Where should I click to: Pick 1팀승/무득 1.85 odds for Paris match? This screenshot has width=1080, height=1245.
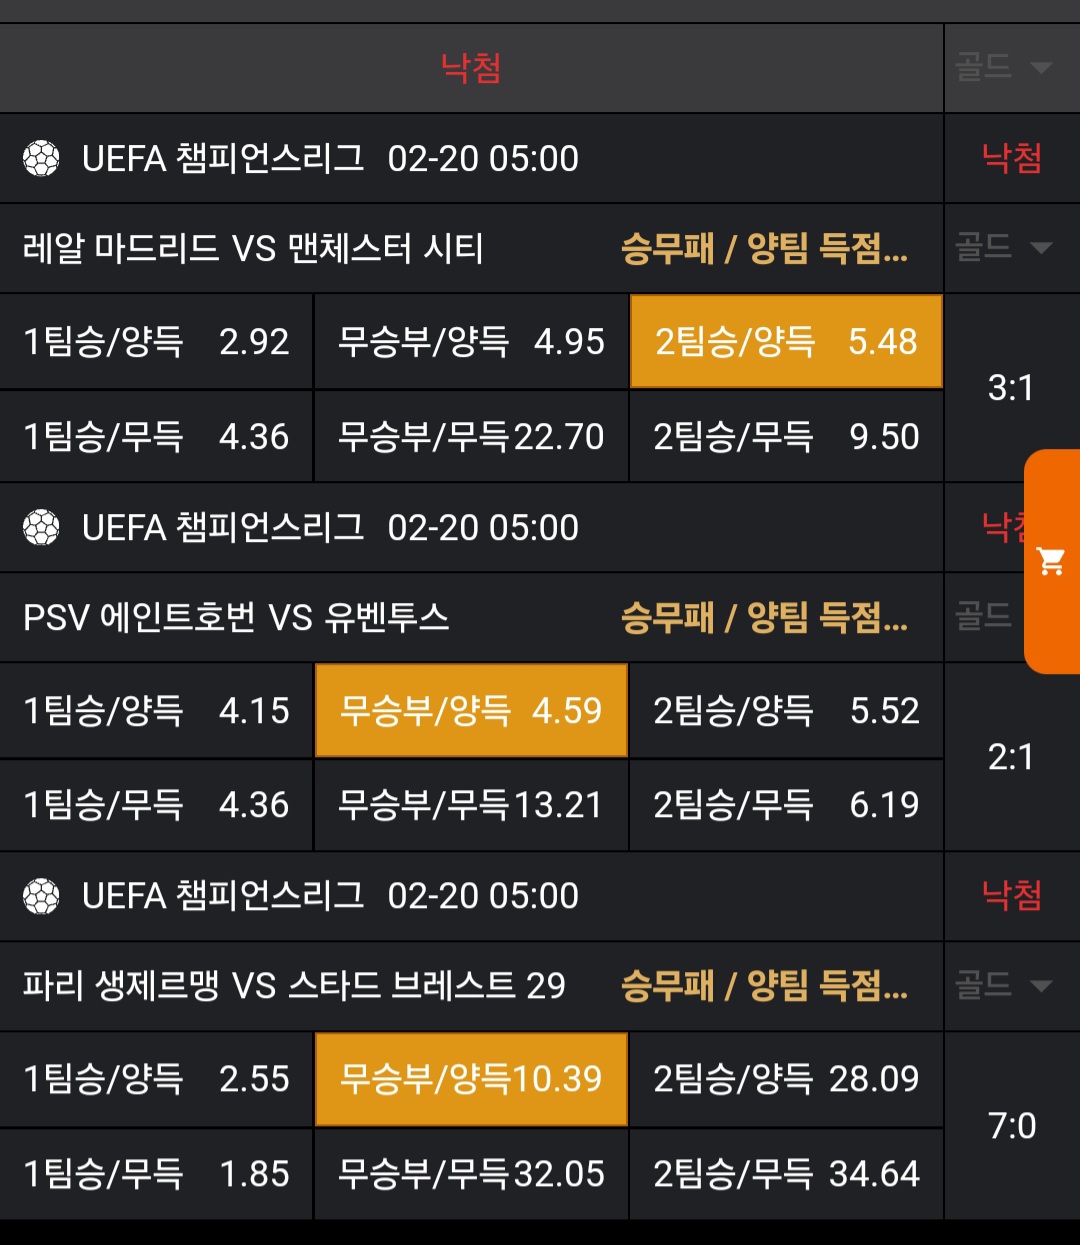(x=156, y=1174)
